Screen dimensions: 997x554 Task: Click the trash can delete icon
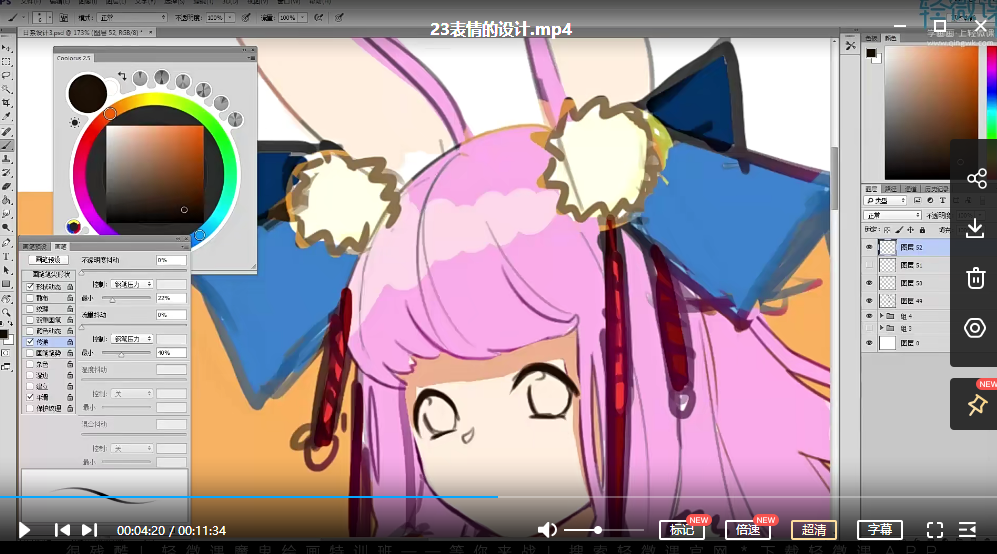coord(976,278)
